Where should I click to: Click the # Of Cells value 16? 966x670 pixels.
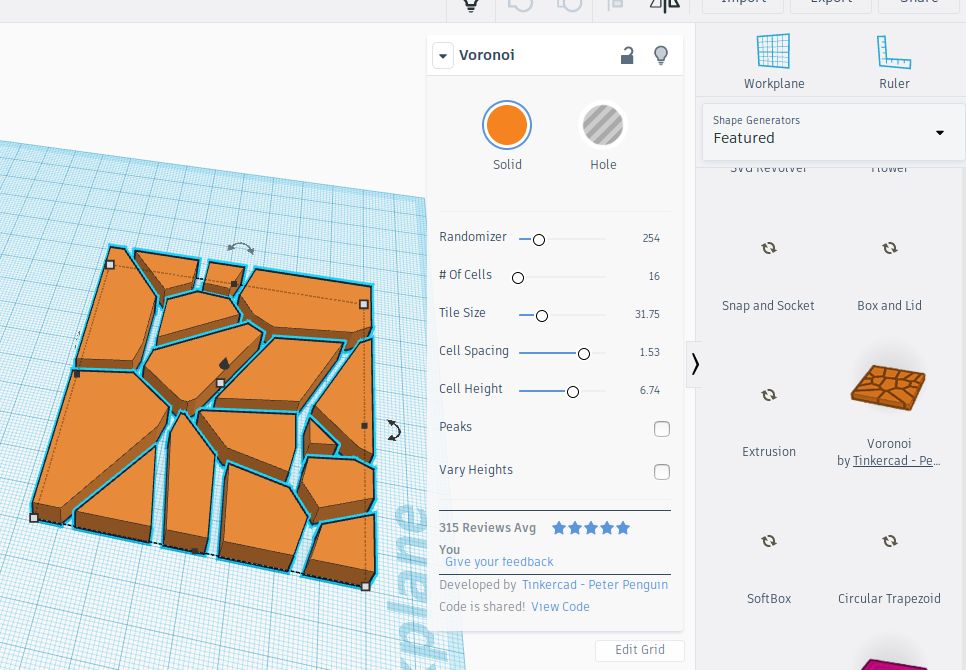tap(654, 276)
